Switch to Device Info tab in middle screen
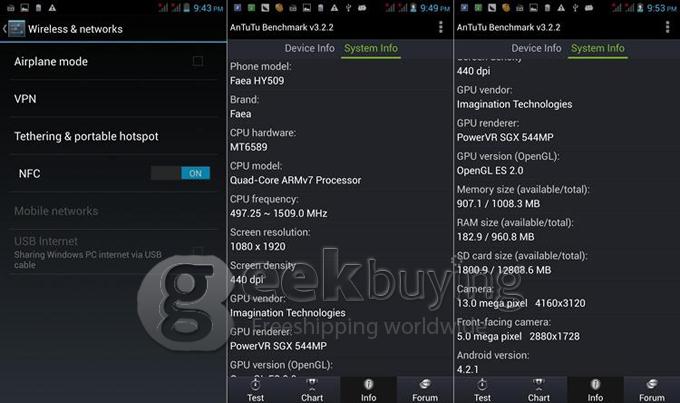Image resolution: width=680 pixels, height=403 pixels. click(309, 48)
